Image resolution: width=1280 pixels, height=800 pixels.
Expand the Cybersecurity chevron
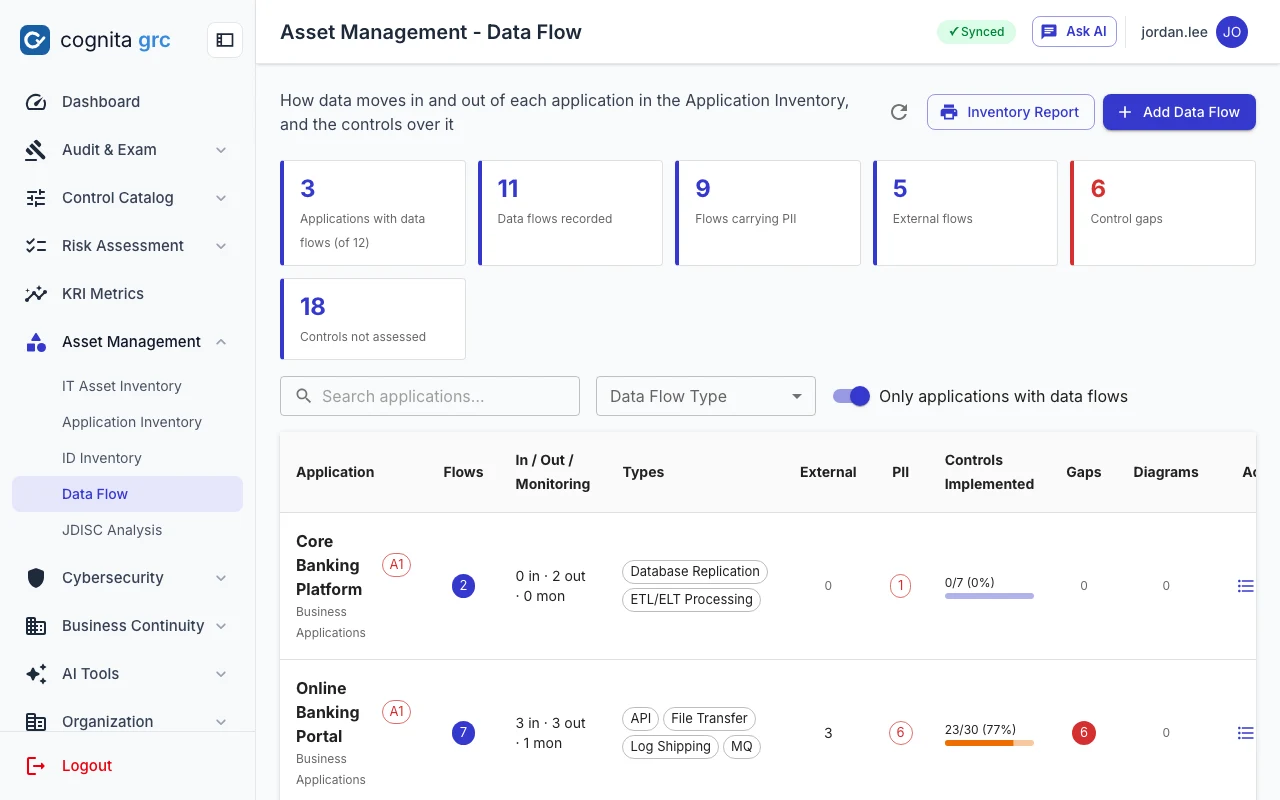click(221, 578)
